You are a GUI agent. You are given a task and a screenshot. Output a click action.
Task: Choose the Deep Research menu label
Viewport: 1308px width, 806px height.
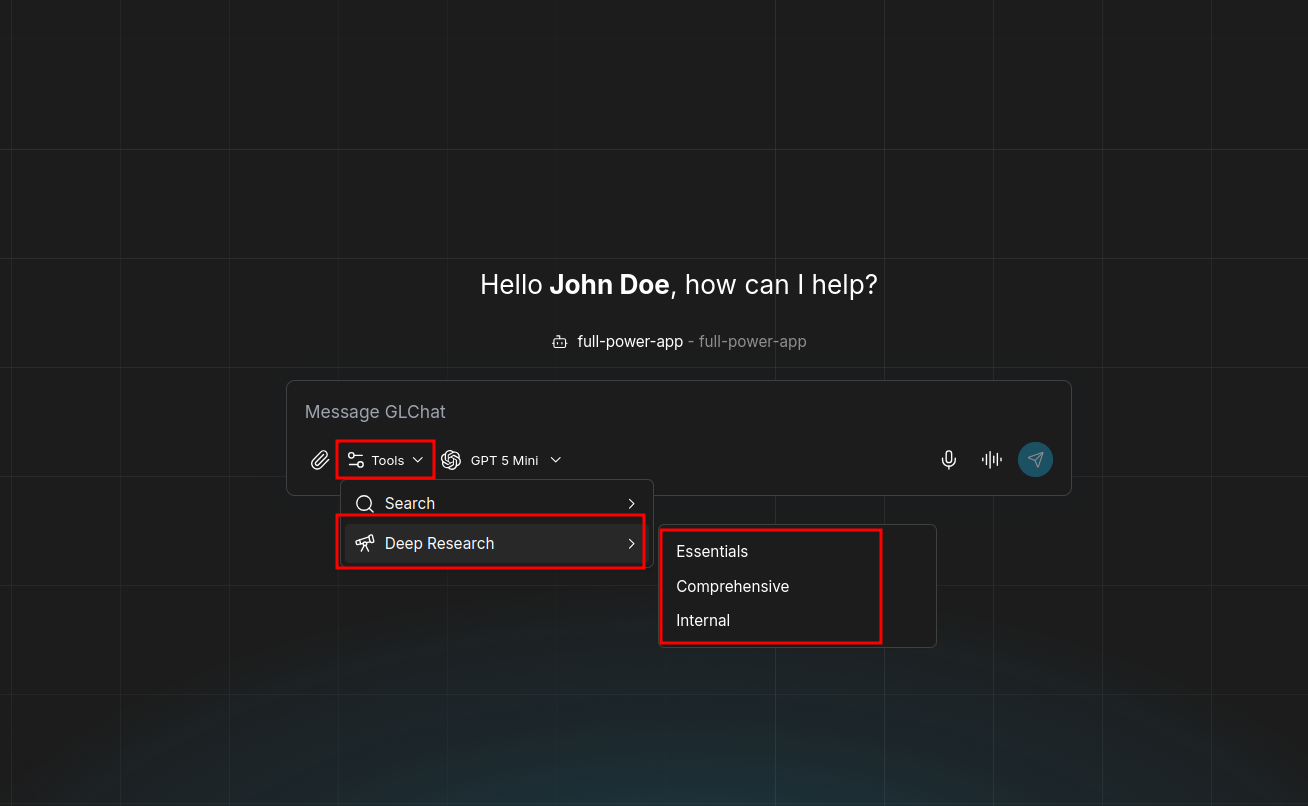(439, 543)
